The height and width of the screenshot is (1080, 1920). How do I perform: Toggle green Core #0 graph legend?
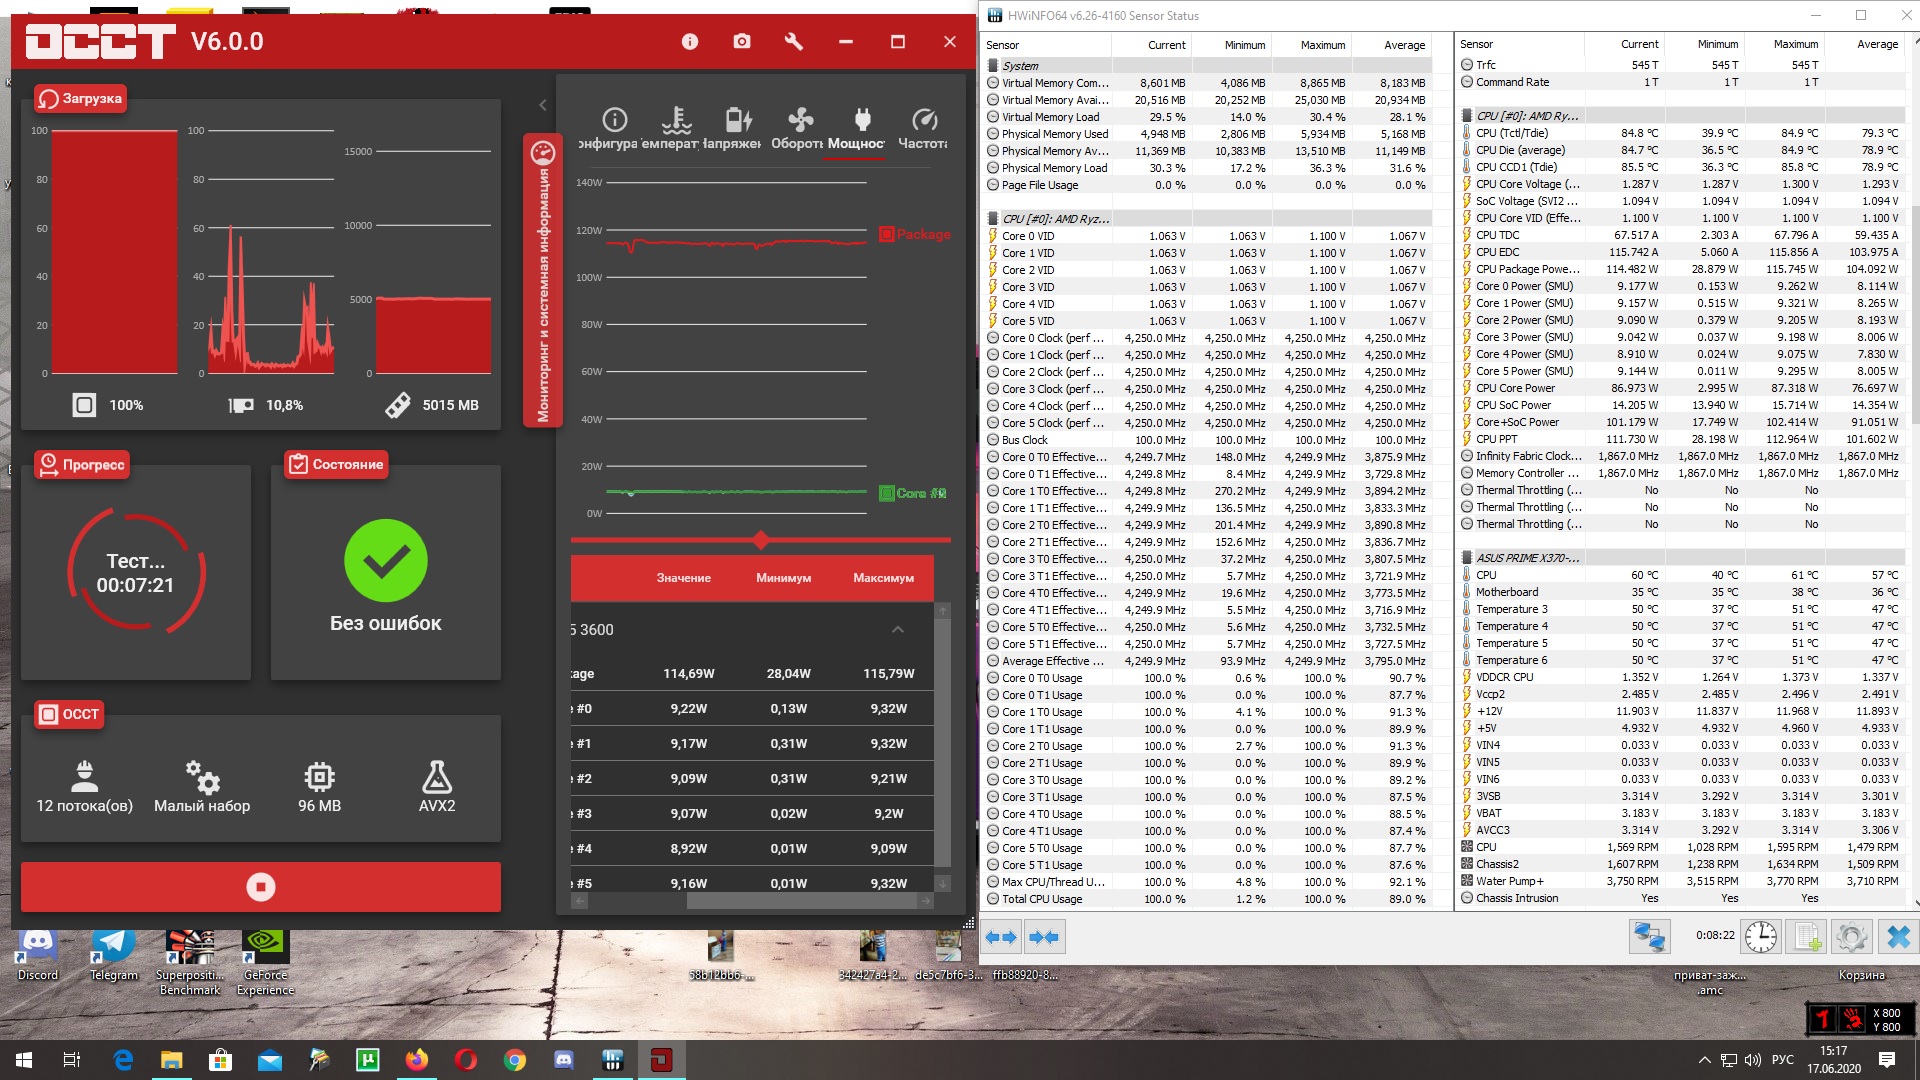(913, 493)
